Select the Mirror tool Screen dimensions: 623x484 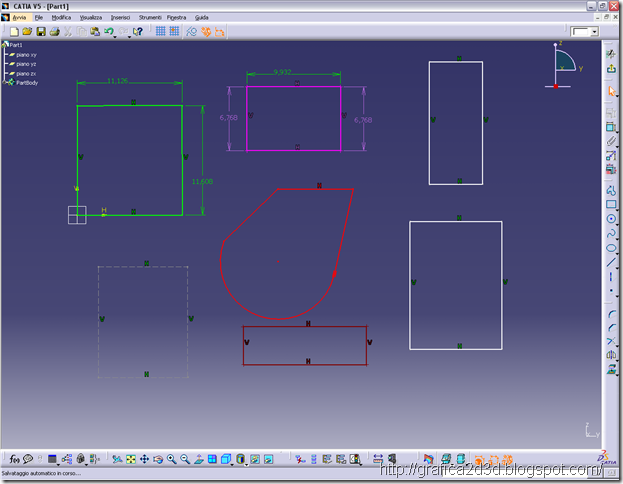pos(611,355)
